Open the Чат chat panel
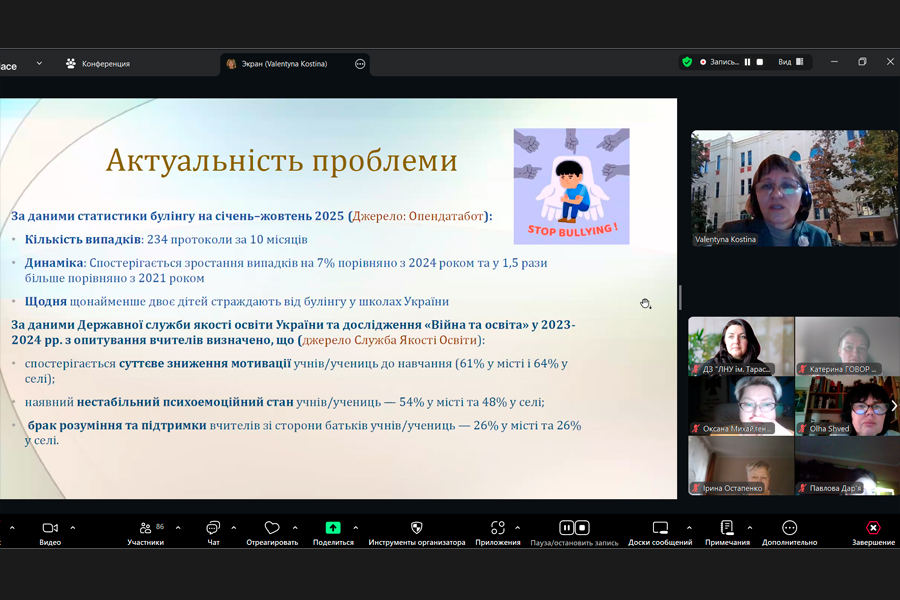Viewport: 900px width, 600px height. 213,528
